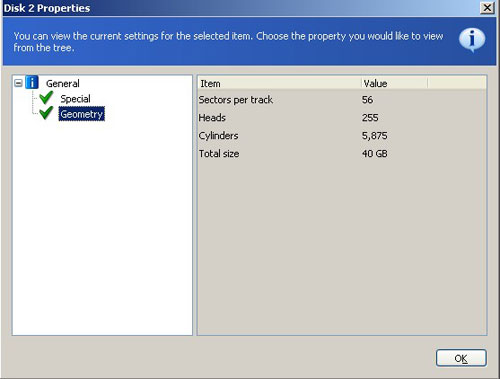This screenshot has width=500, height=379.
Task: Click the value 56
Action: tap(367, 100)
